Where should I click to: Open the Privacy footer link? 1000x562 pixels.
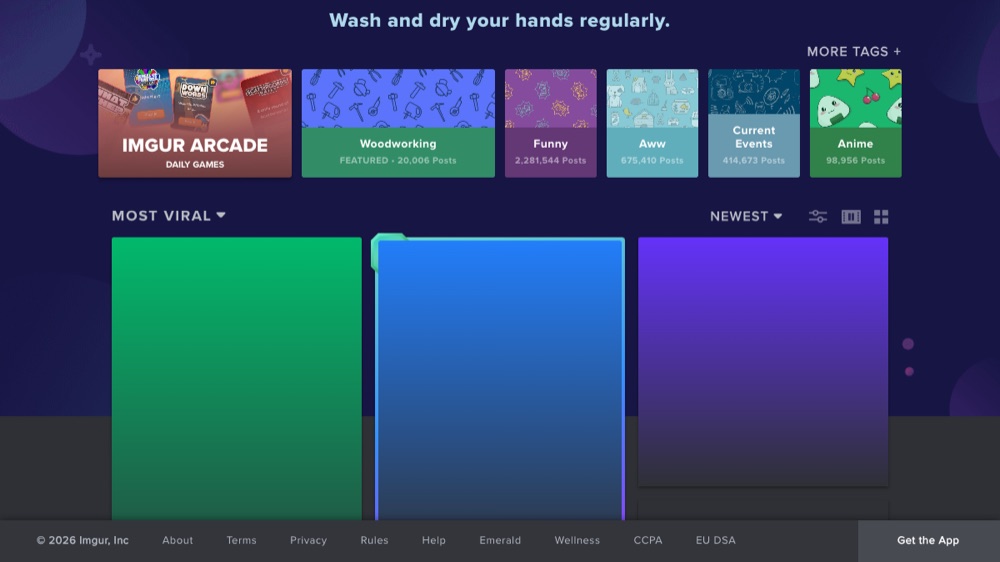click(x=308, y=540)
